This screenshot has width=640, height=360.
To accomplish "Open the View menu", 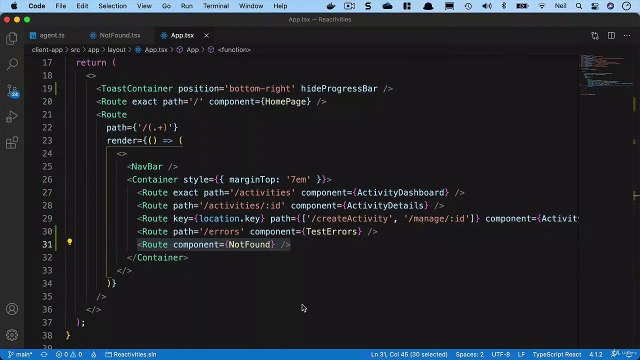I will (x=144, y=6).
